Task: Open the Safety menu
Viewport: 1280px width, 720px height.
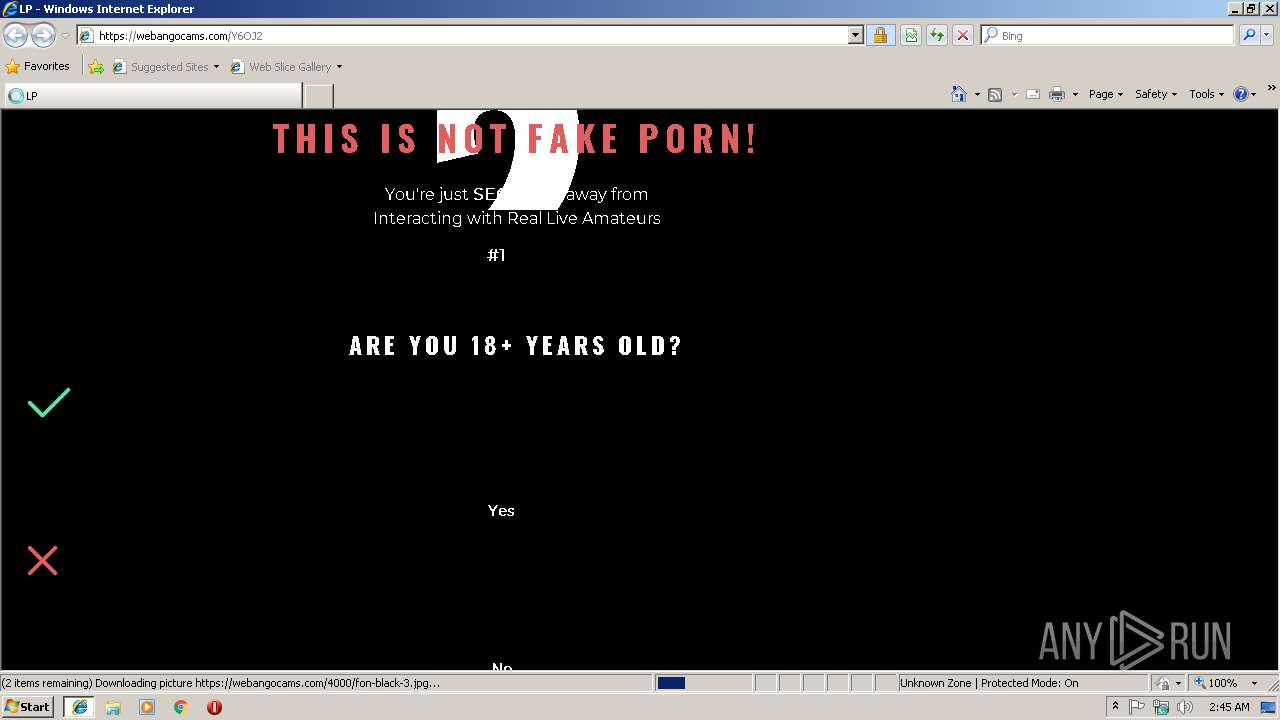Action: point(1156,94)
